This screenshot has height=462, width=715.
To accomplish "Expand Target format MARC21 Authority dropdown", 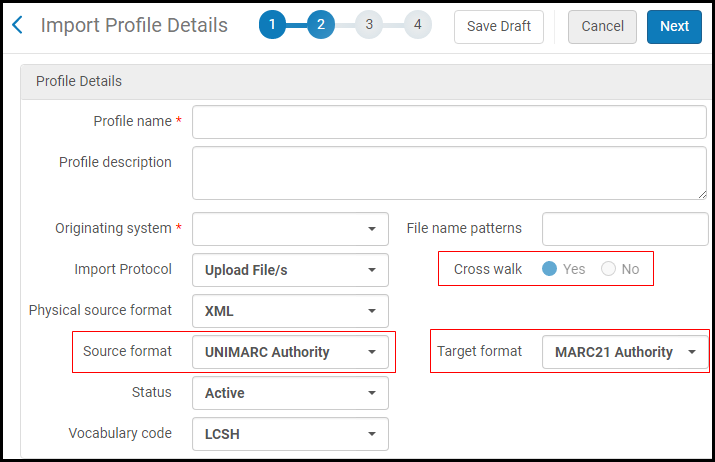I will [x=625, y=352].
